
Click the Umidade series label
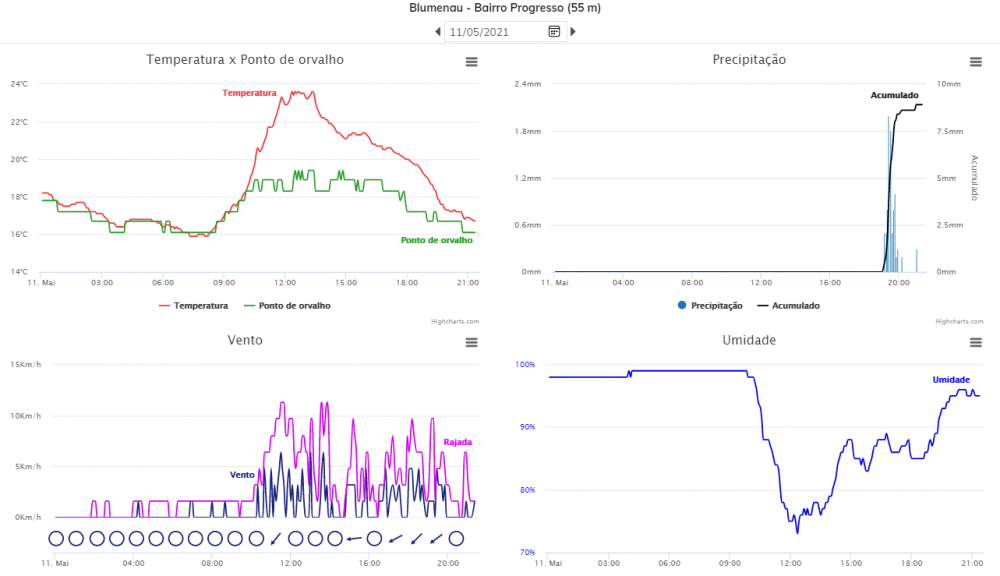951,380
